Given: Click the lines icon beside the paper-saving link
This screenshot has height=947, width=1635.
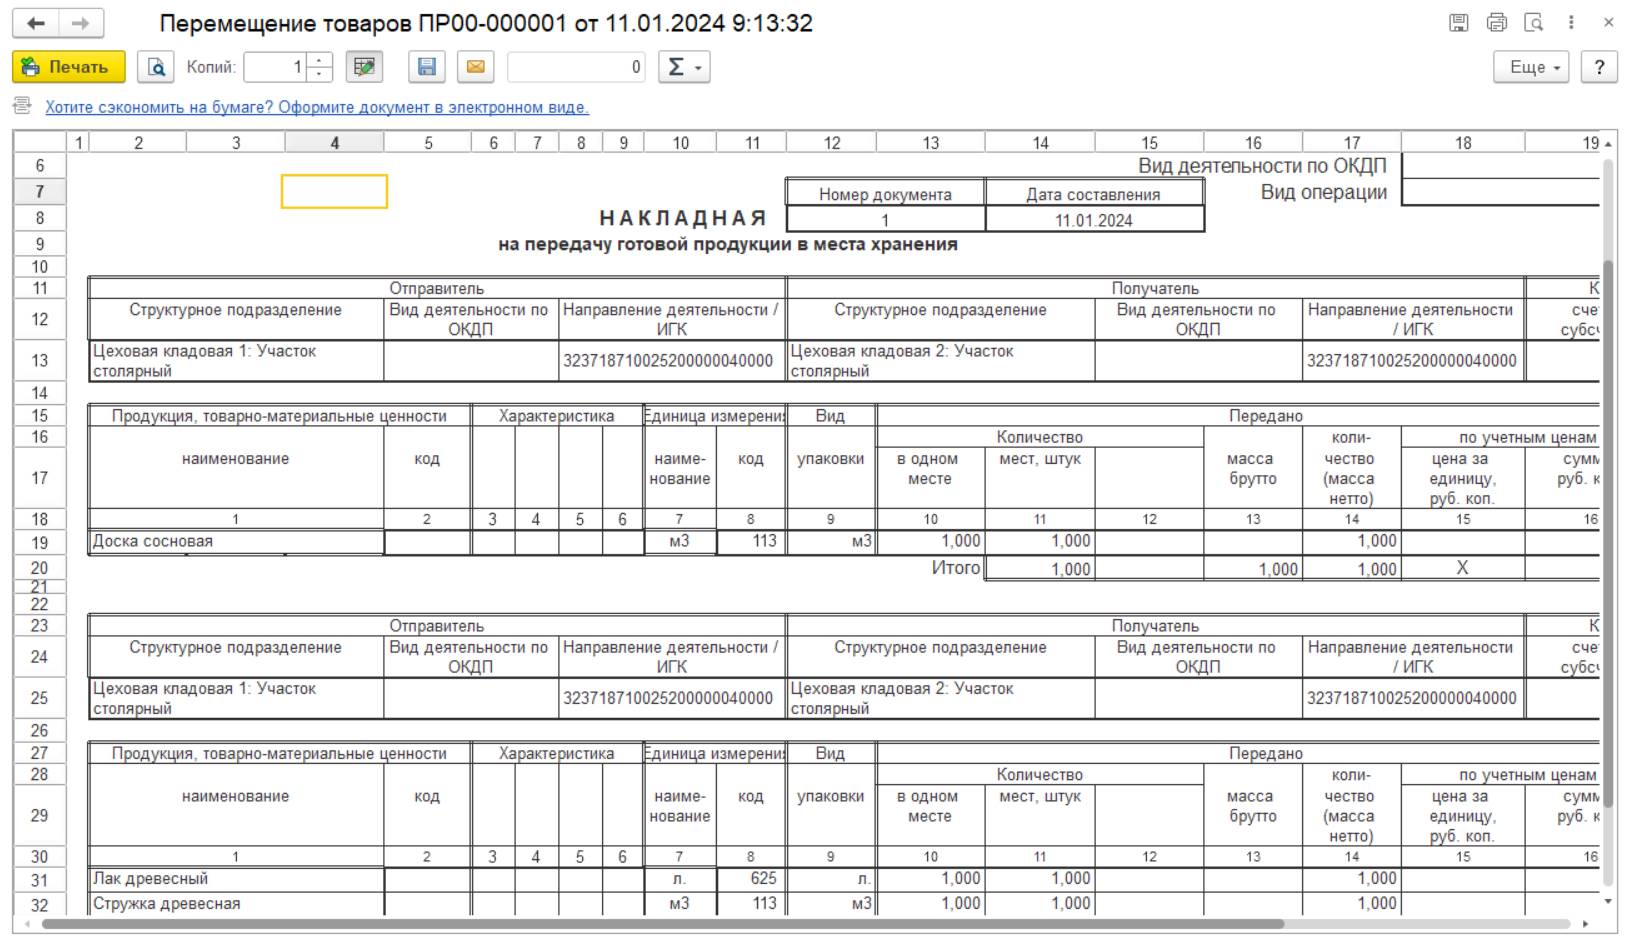Looking at the screenshot, I should [x=23, y=105].
